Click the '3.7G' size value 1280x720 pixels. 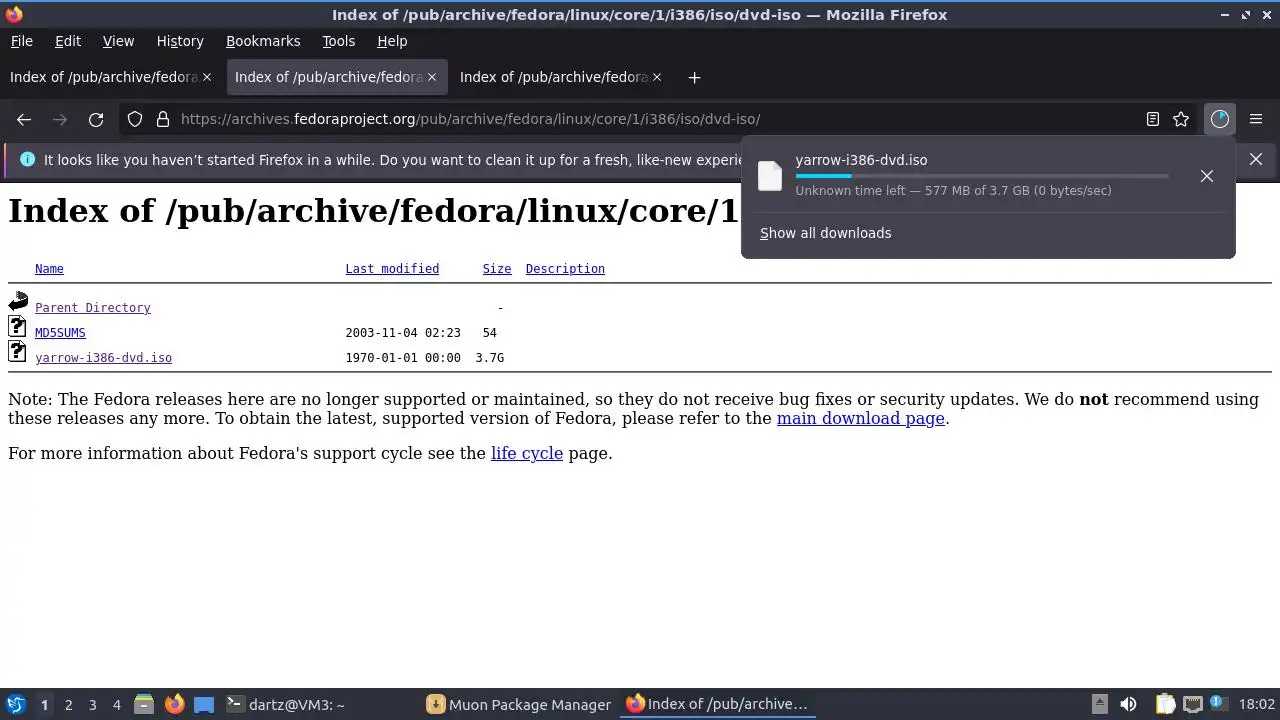[x=490, y=358]
